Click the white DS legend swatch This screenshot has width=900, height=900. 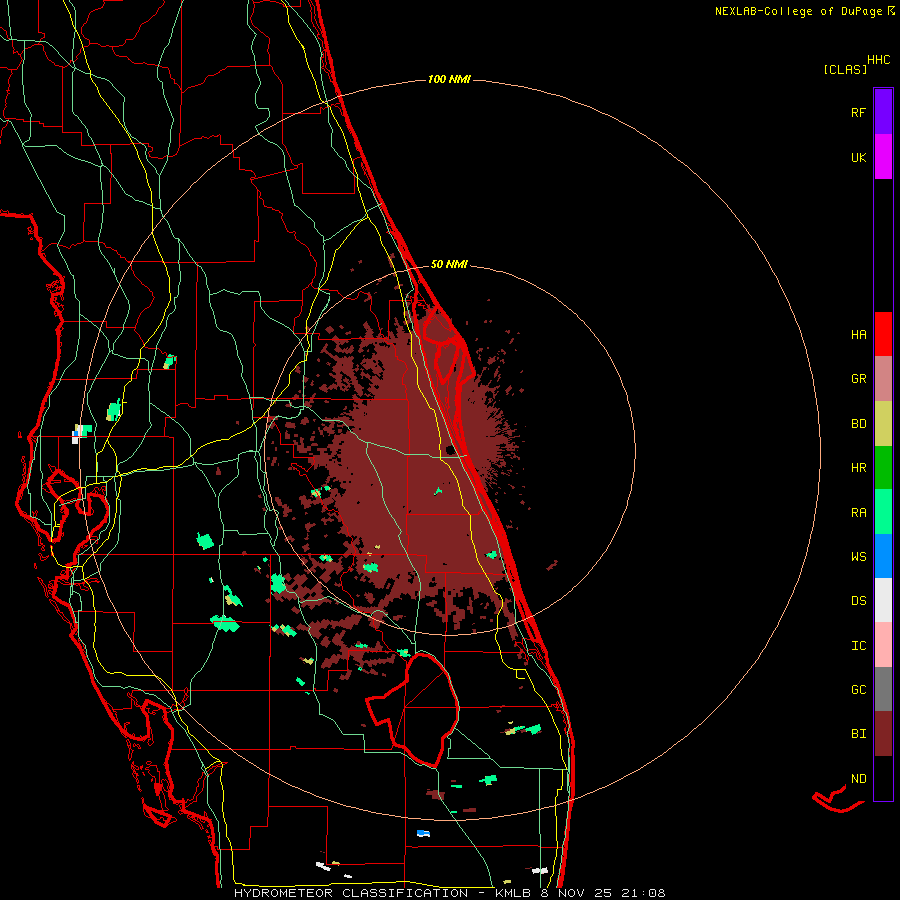coord(883,600)
